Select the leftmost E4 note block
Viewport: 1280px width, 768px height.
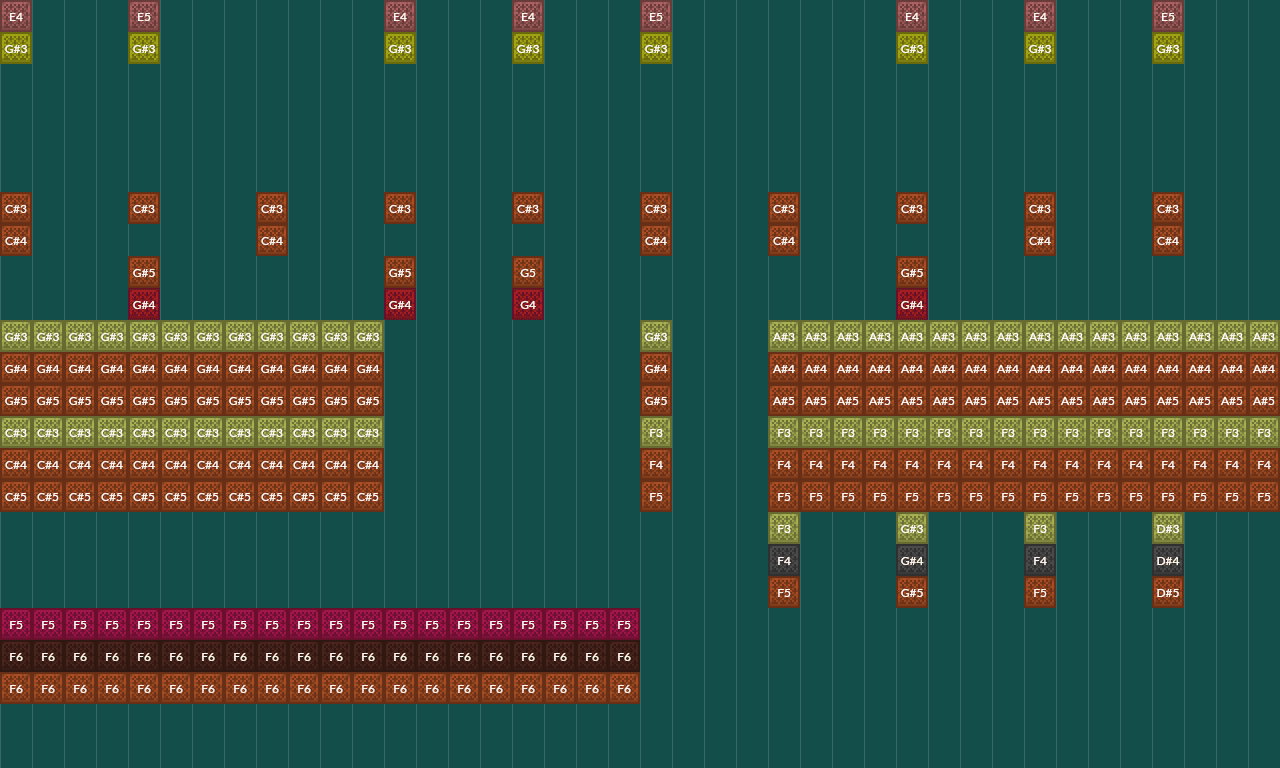click(x=16, y=16)
